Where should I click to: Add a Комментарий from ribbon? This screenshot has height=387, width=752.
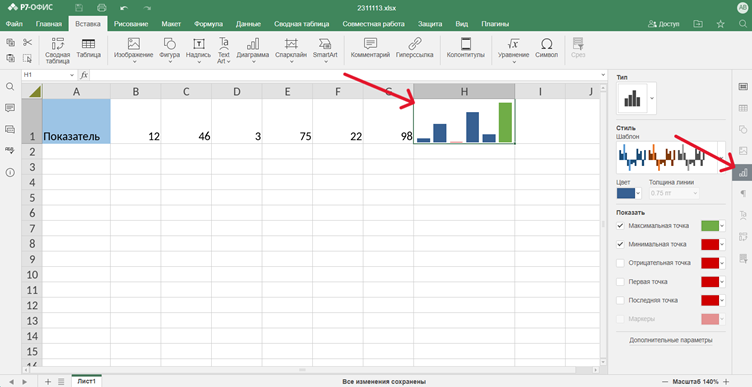(x=370, y=48)
